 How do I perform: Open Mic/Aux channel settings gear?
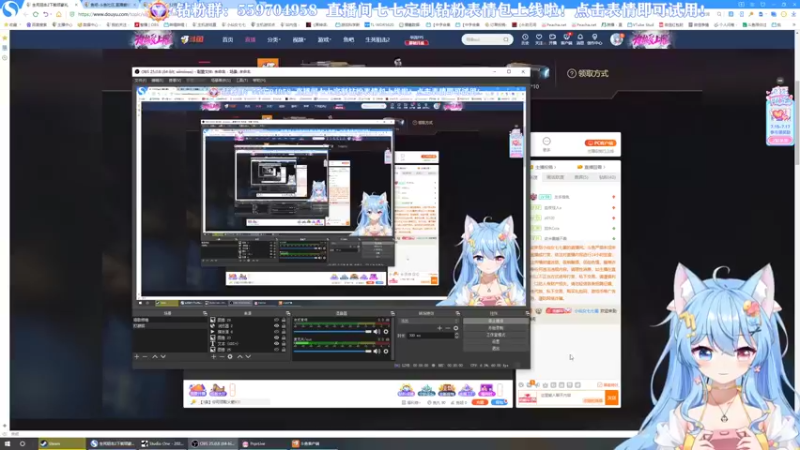point(386,351)
